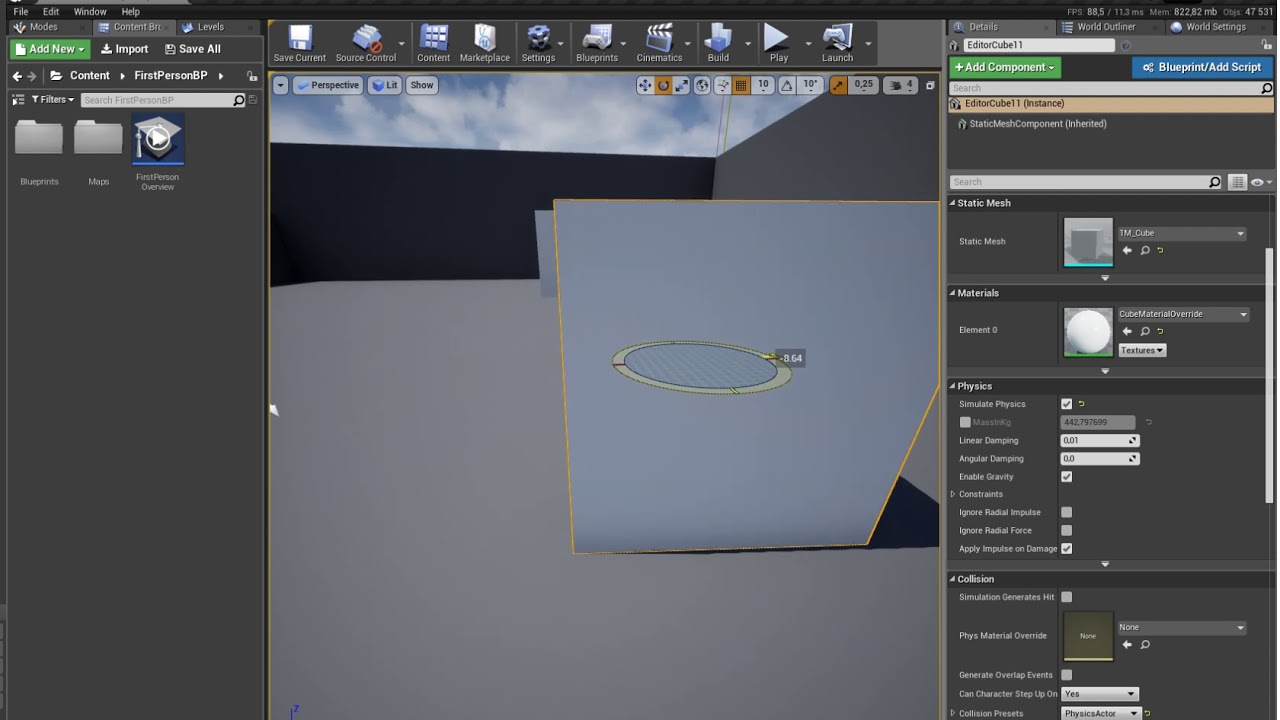The height and width of the screenshot is (720, 1280).
Task: Open camera speed setting showing 4
Action: coord(902,85)
